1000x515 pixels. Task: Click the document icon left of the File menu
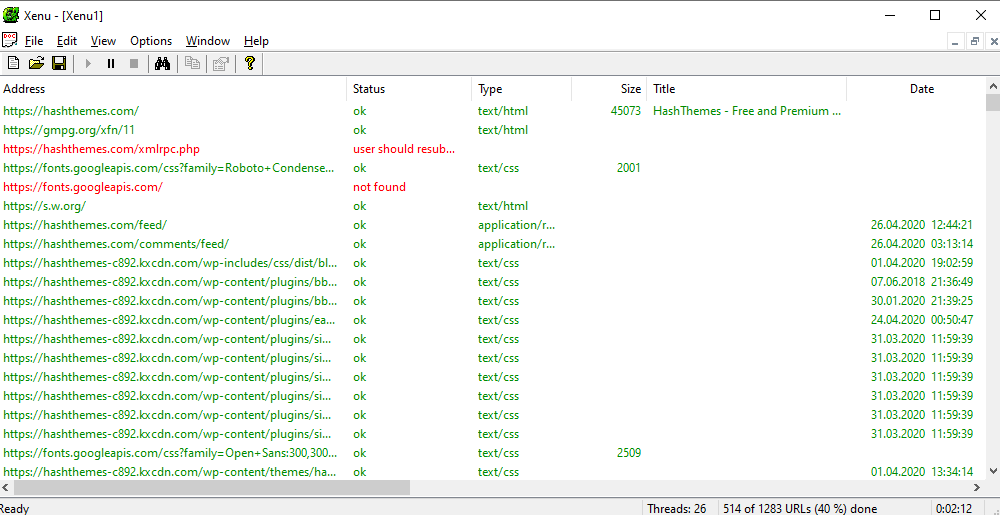tap(10, 40)
